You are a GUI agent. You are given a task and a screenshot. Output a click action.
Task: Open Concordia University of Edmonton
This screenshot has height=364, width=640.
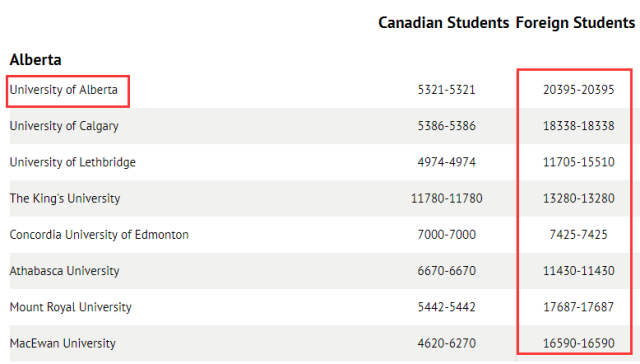(99, 235)
